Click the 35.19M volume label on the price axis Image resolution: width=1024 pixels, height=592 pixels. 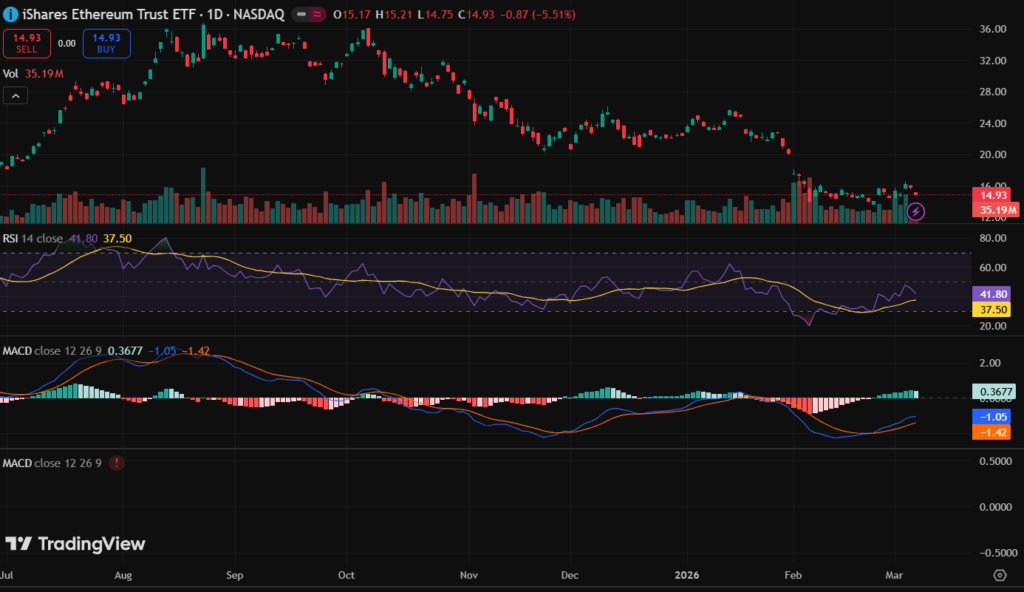coord(996,210)
